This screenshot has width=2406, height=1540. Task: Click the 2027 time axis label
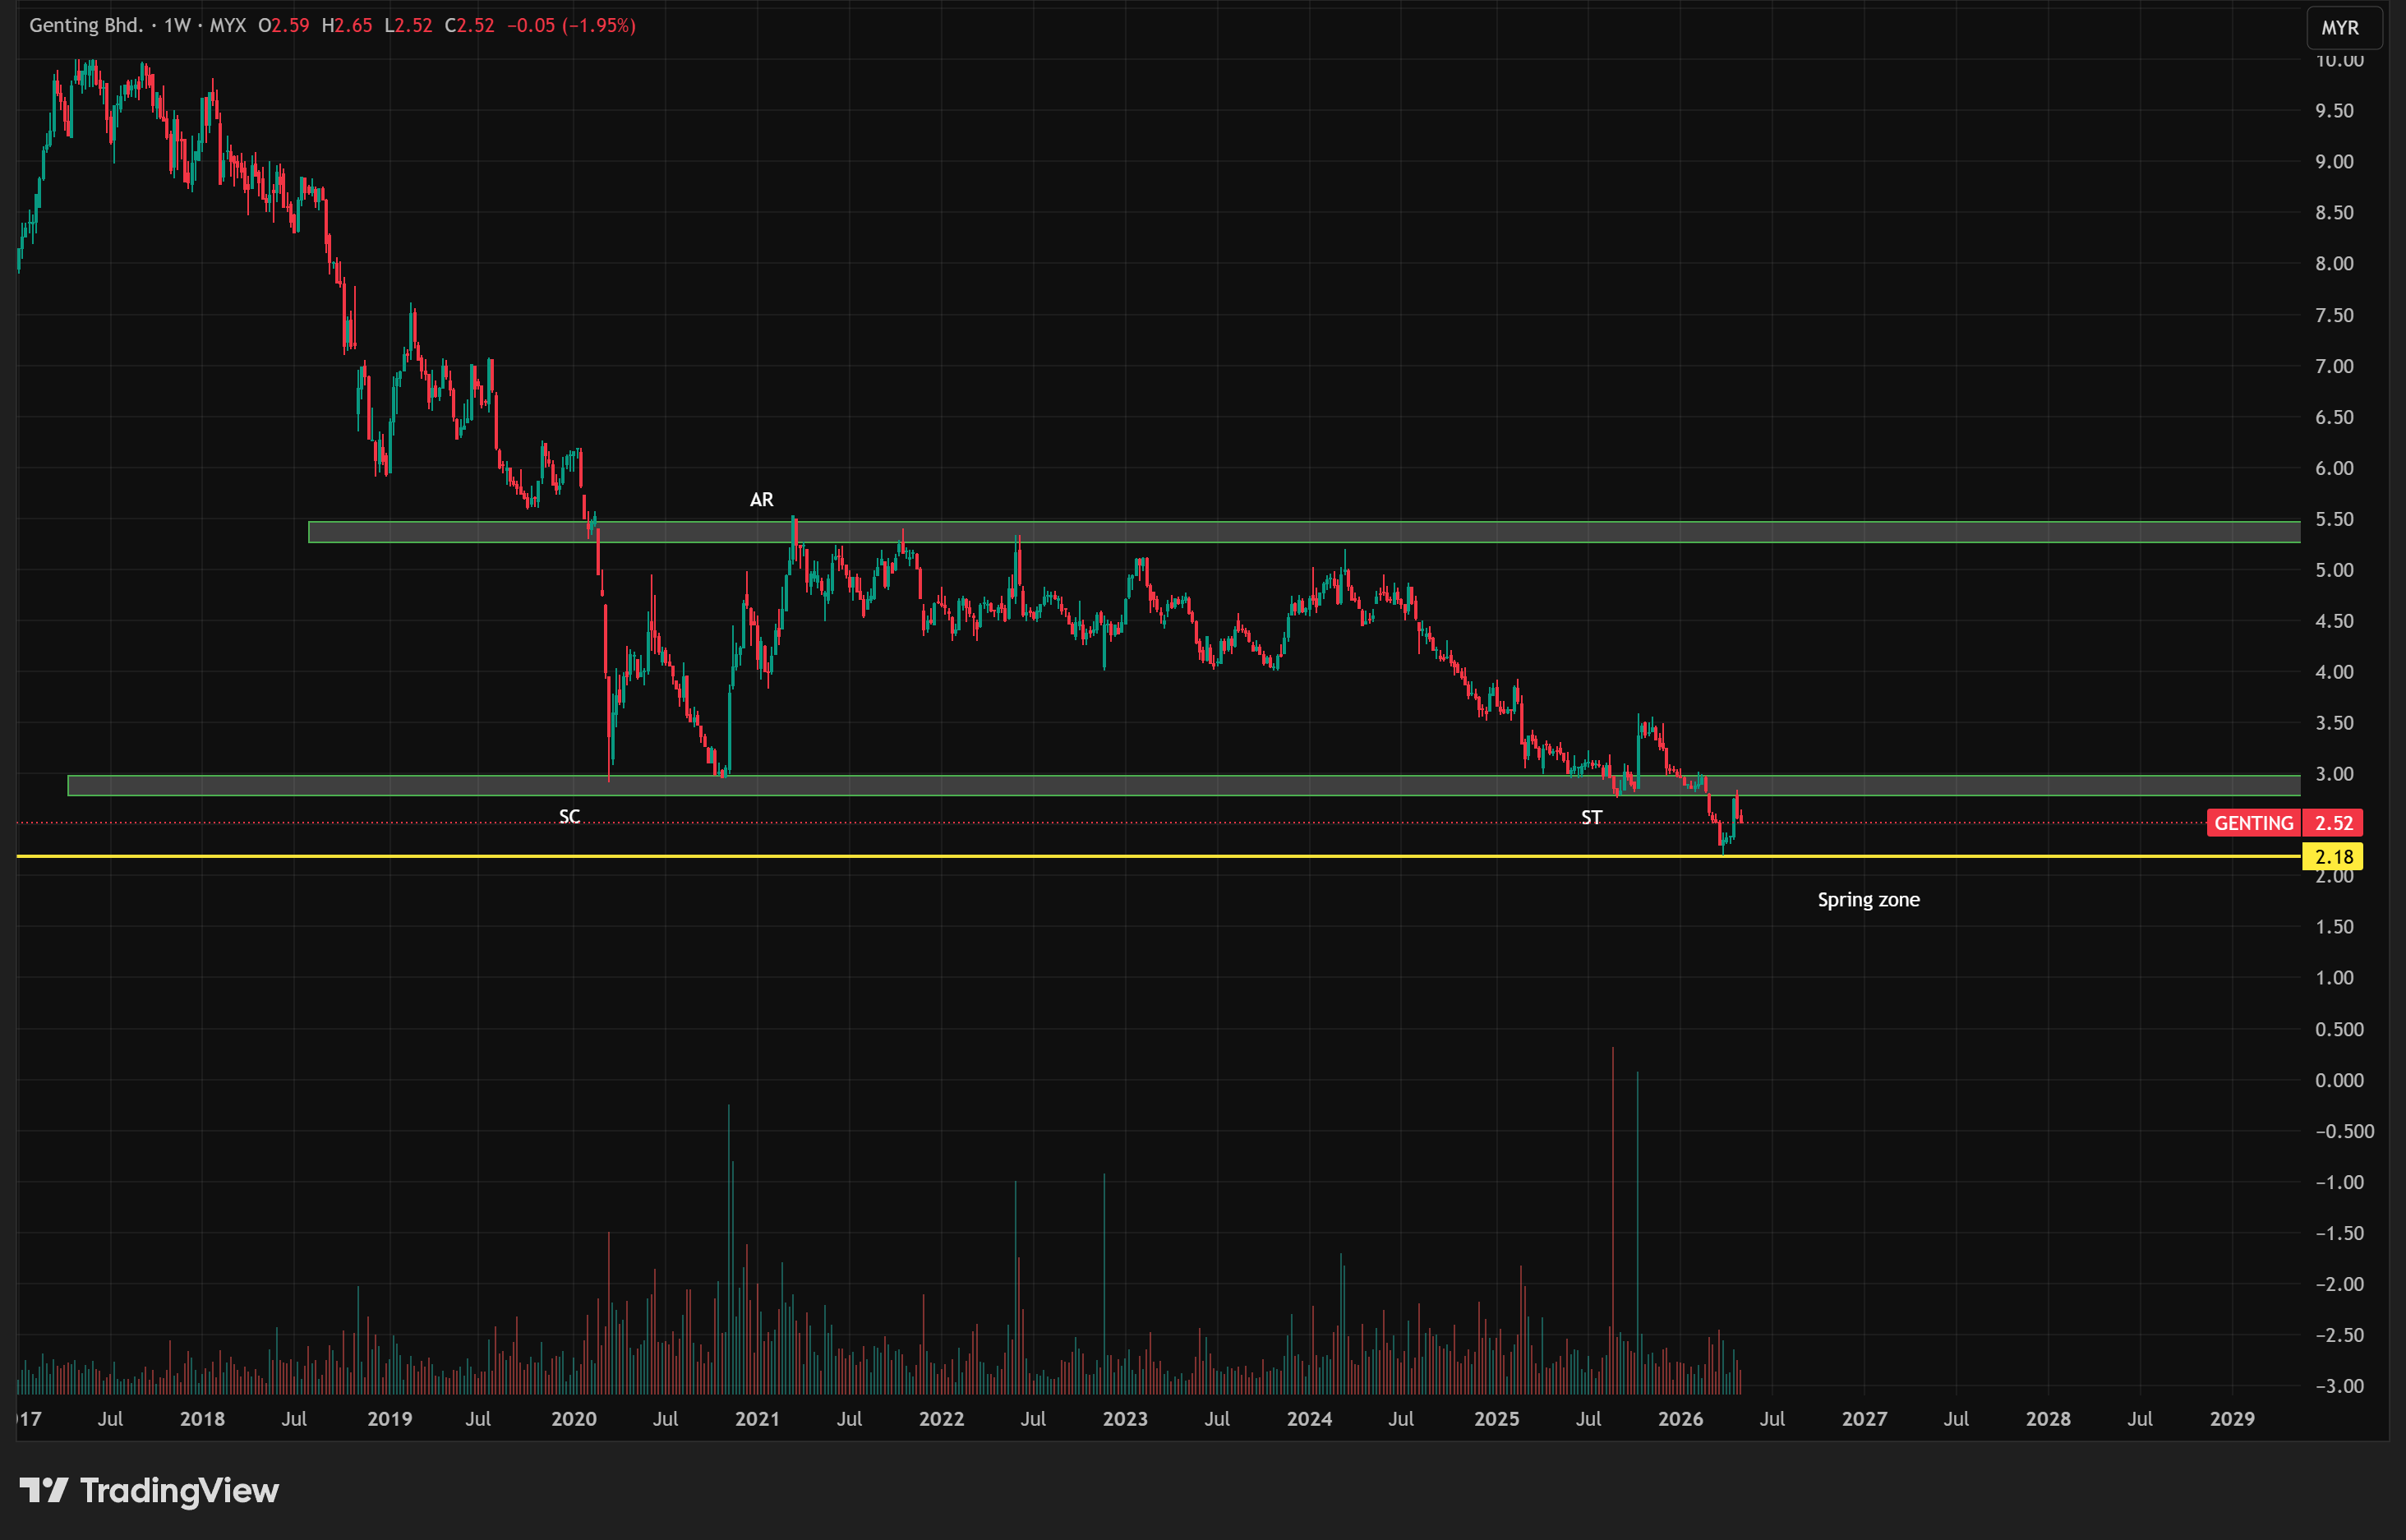tap(1865, 1420)
